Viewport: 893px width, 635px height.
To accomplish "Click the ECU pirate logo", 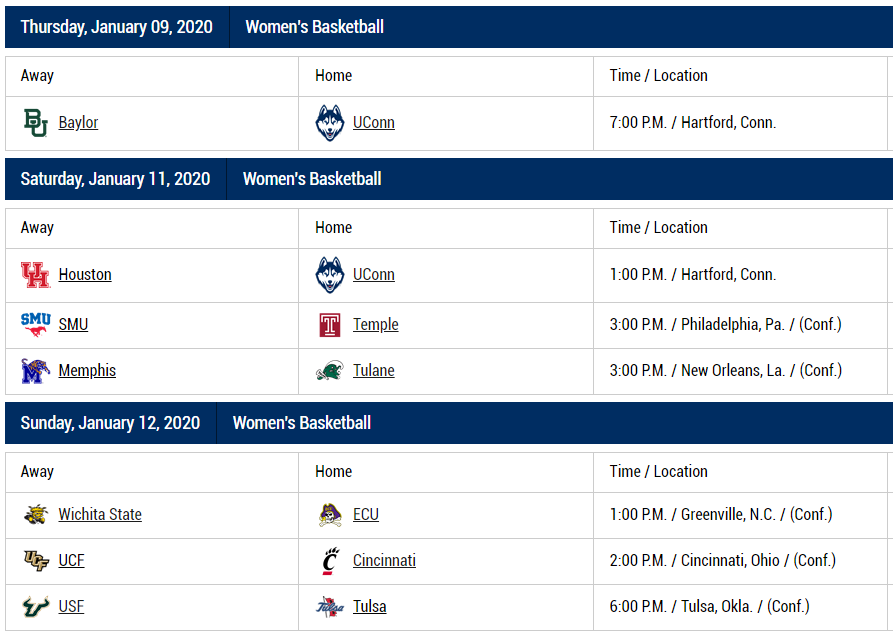I will click(x=330, y=515).
